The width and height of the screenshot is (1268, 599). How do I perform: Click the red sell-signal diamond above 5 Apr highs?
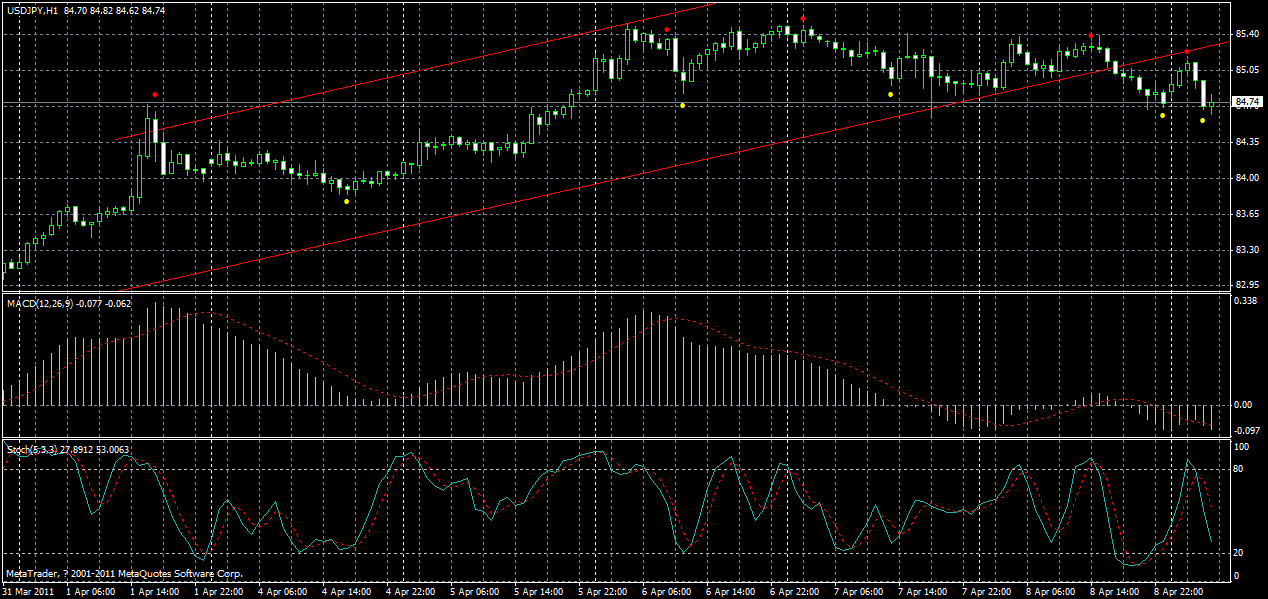pos(803,18)
